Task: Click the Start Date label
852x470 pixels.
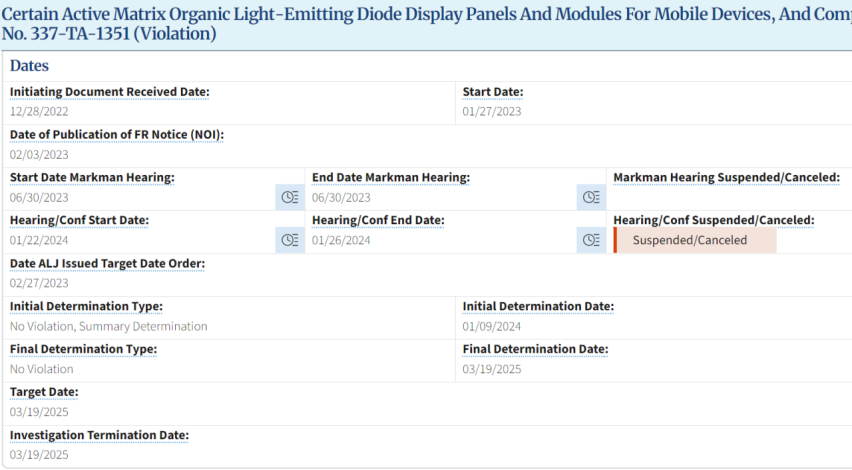Action: pyautogui.click(x=493, y=92)
